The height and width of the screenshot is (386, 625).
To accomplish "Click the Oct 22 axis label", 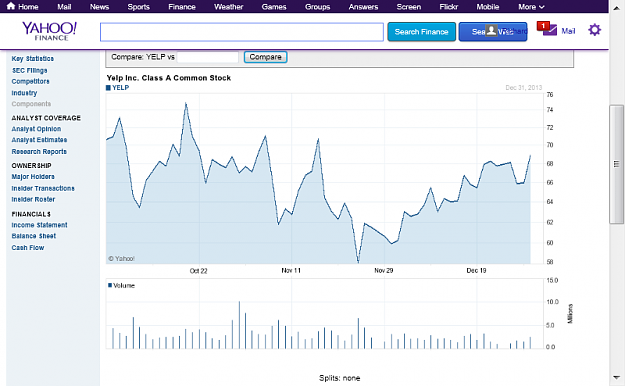I will click(x=199, y=271).
